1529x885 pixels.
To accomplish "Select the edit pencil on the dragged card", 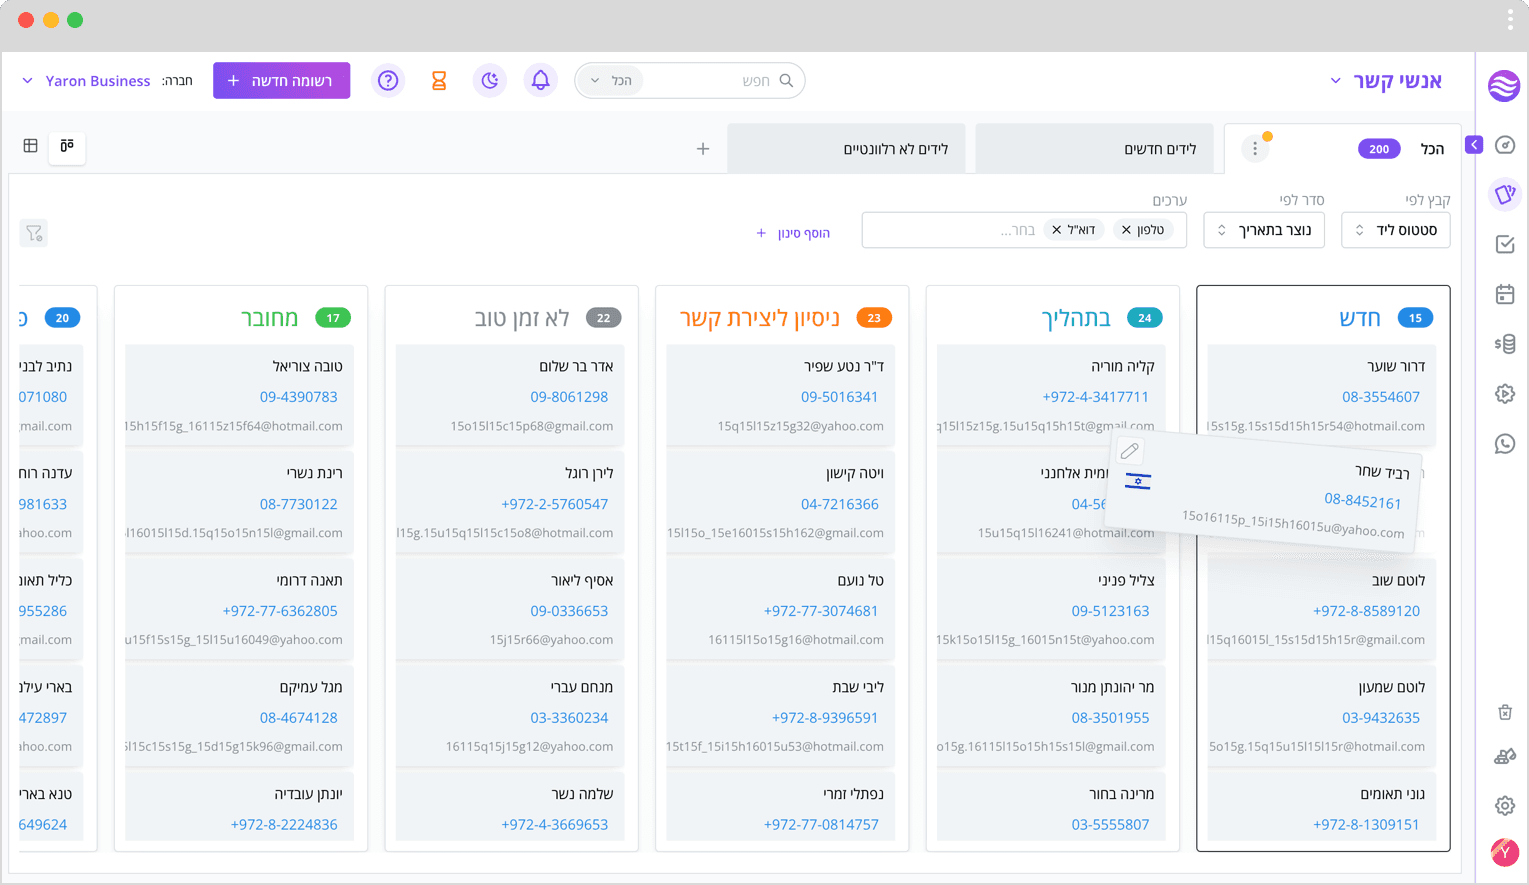I will (1129, 451).
